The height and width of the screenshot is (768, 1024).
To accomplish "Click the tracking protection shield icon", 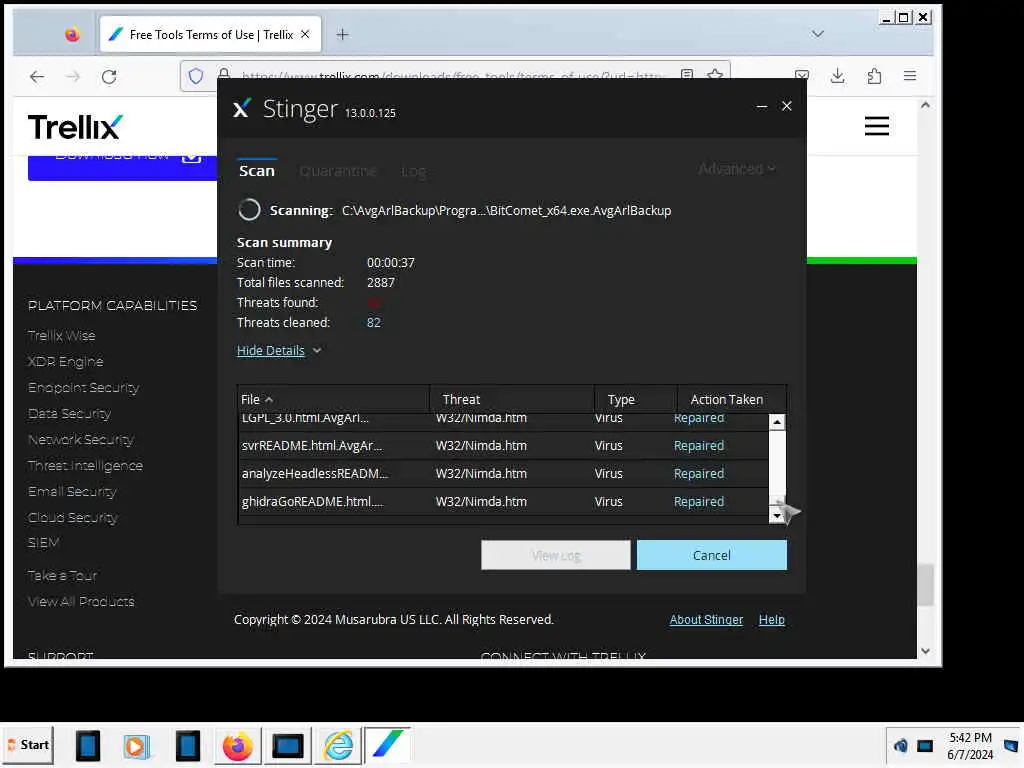I will point(196,76).
